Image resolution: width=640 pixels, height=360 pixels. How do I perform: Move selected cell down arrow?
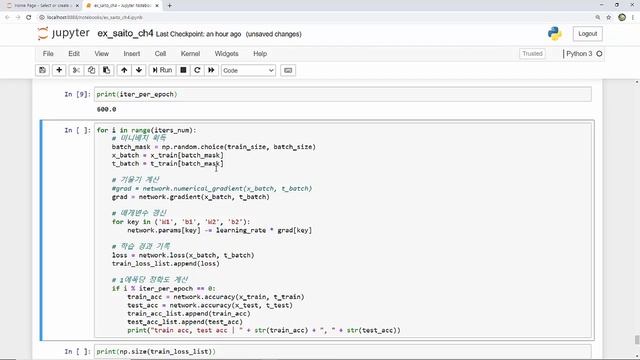pyautogui.click(x=139, y=70)
